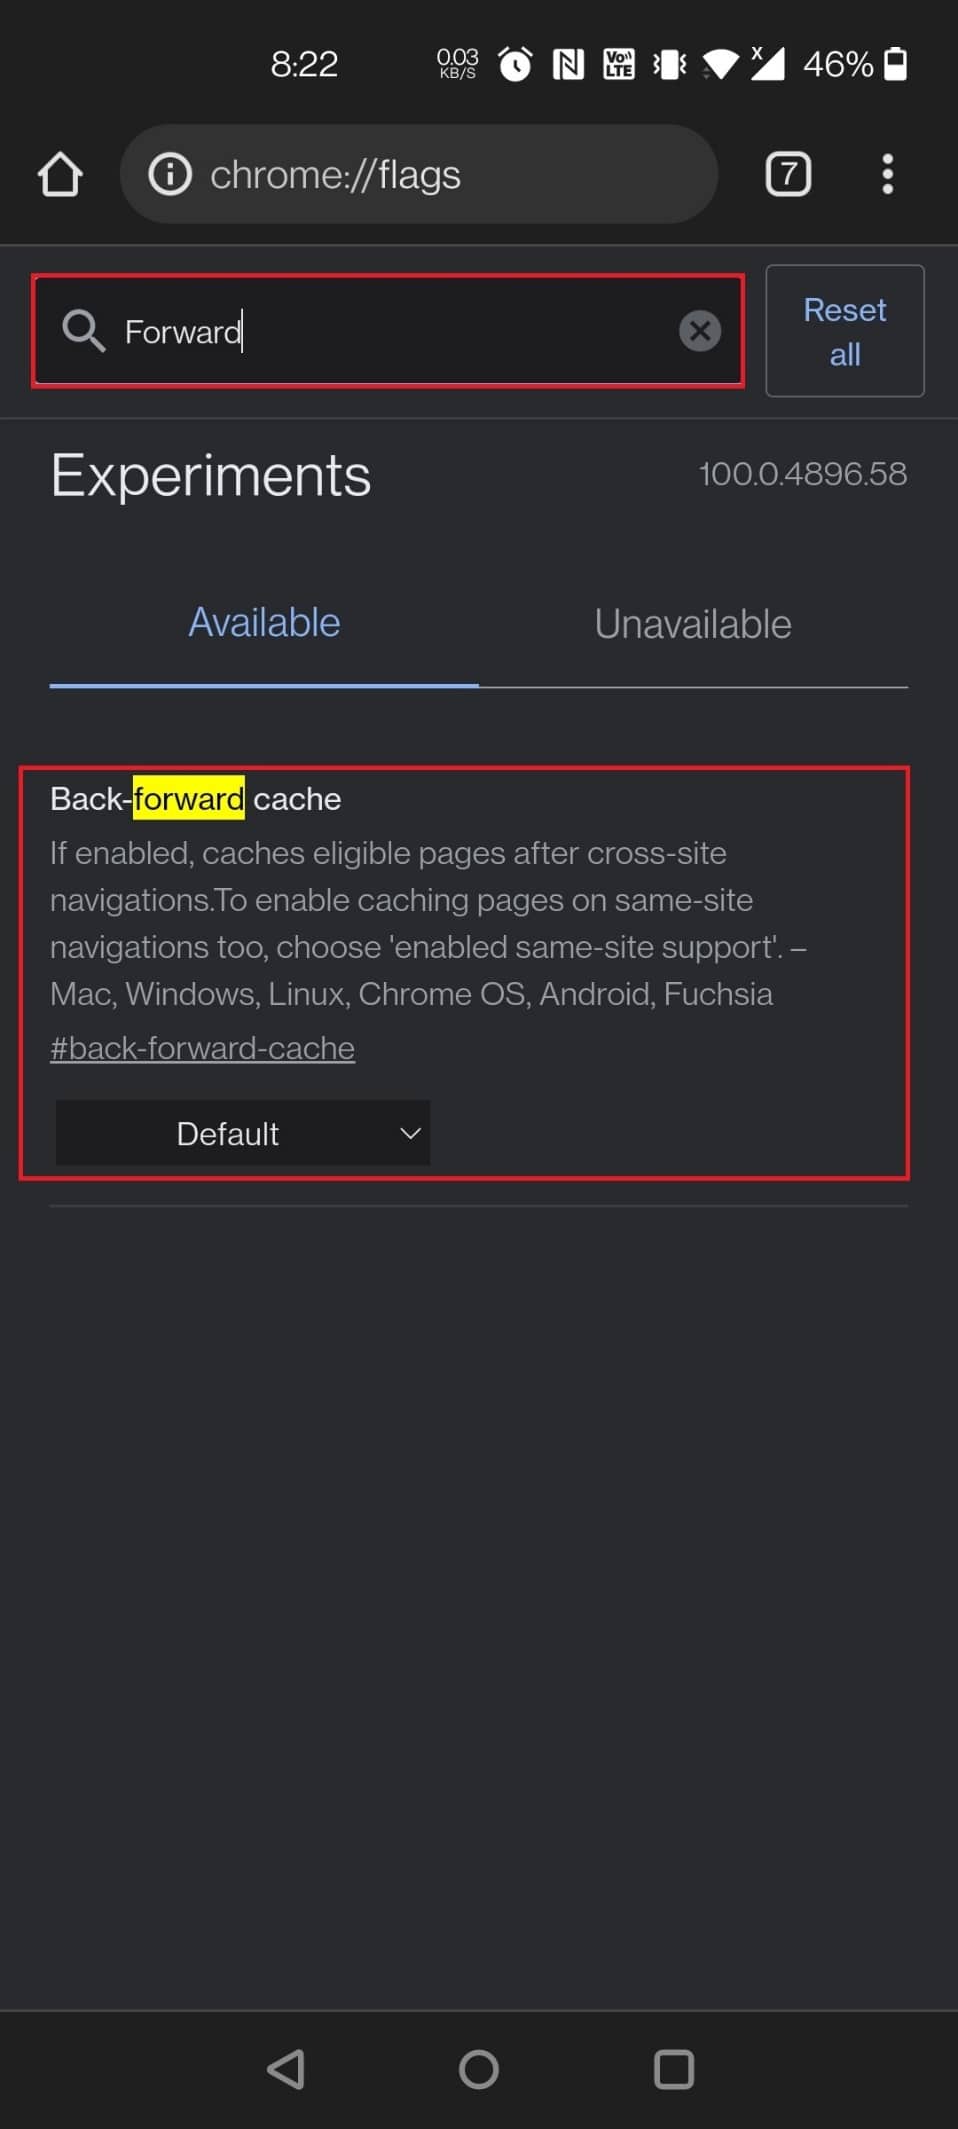Tap the alarm clock status icon

coord(515,64)
